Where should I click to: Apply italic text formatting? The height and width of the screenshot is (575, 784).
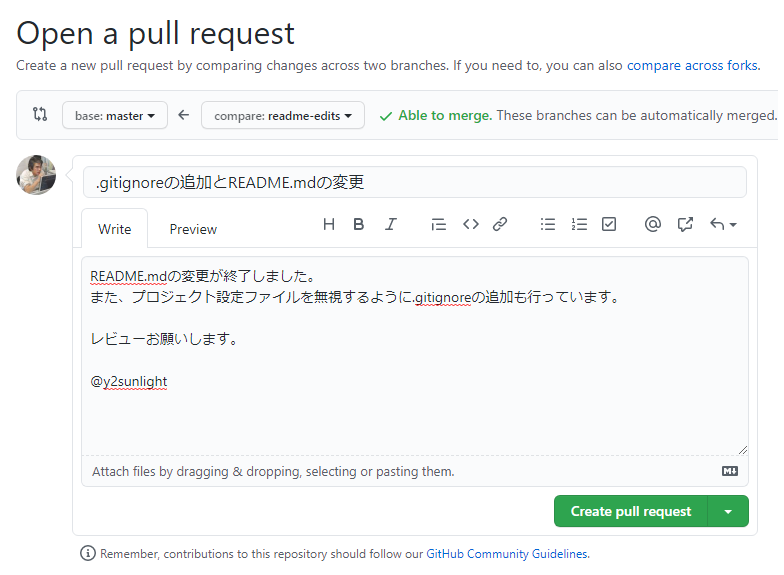[391, 225]
